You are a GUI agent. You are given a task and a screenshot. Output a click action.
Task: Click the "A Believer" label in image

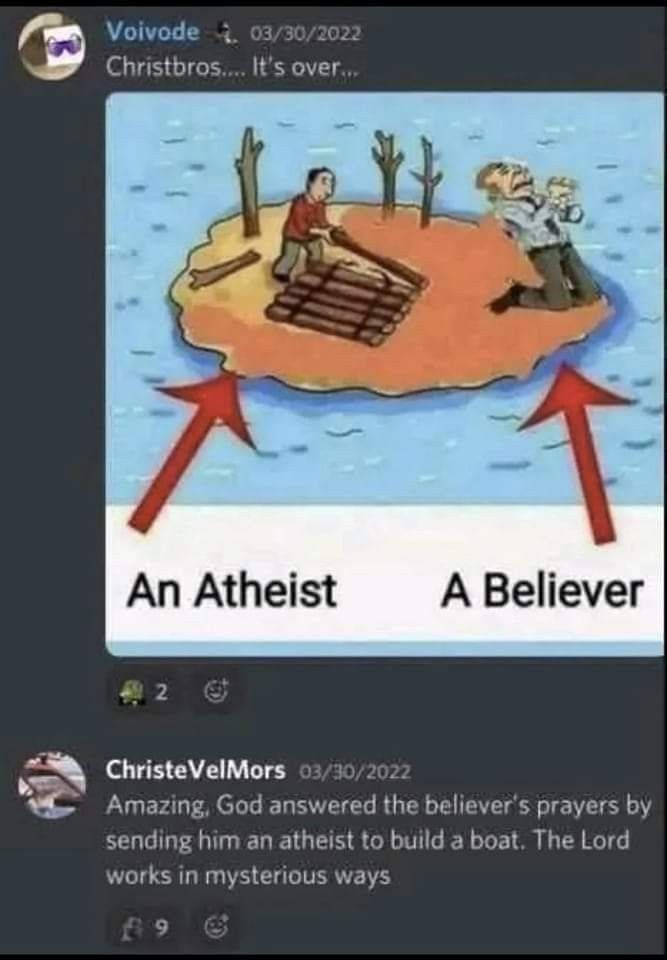click(x=542, y=591)
